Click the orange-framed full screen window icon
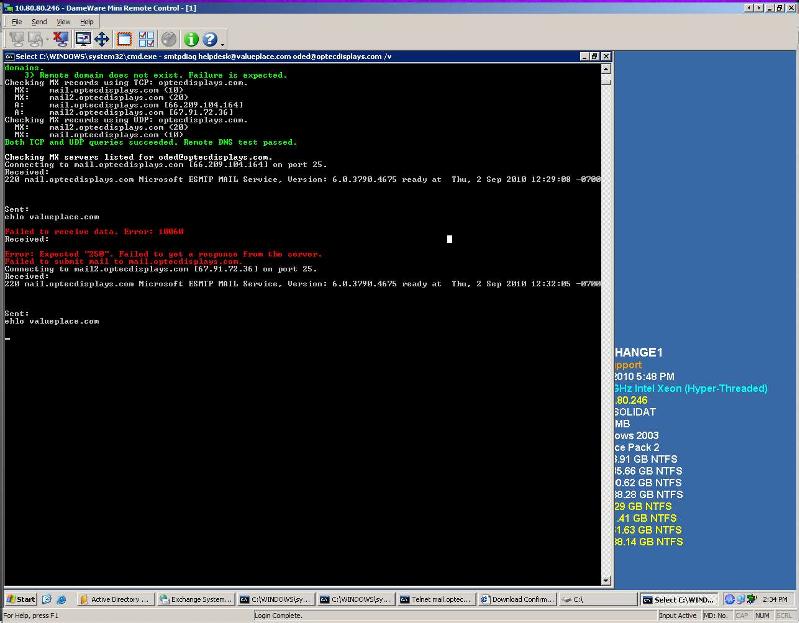Image resolution: width=799 pixels, height=623 pixels. 124,39
